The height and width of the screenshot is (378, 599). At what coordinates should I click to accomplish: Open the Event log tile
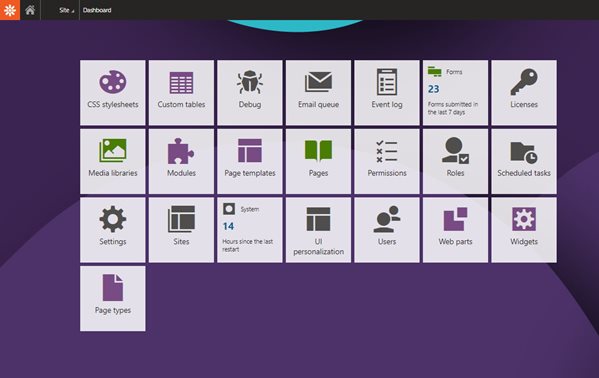pyautogui.click(x=387, y=92)
